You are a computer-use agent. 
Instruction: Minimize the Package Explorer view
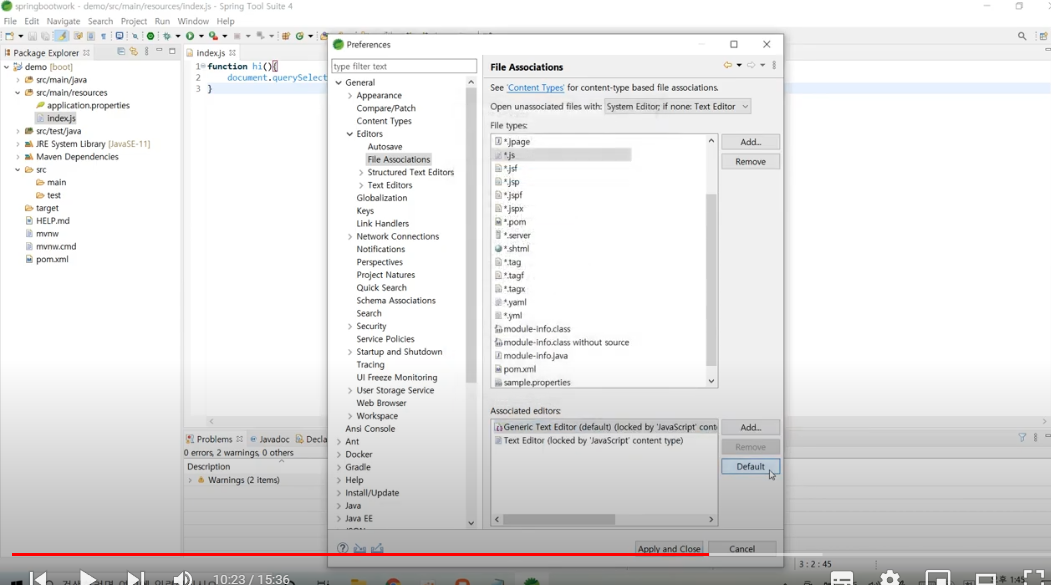pyautogui.click(x=159, y=51)
